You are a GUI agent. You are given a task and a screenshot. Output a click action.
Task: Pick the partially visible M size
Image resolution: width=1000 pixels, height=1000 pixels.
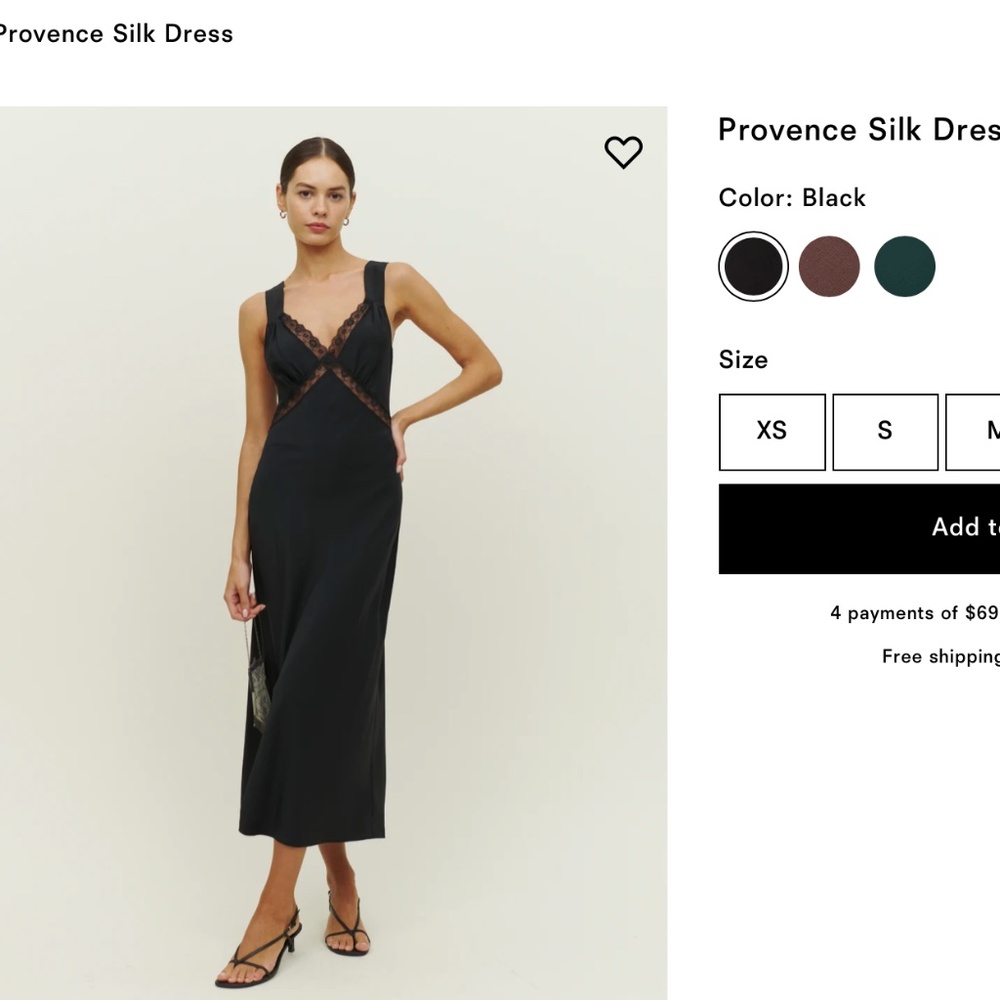point(988,431)
